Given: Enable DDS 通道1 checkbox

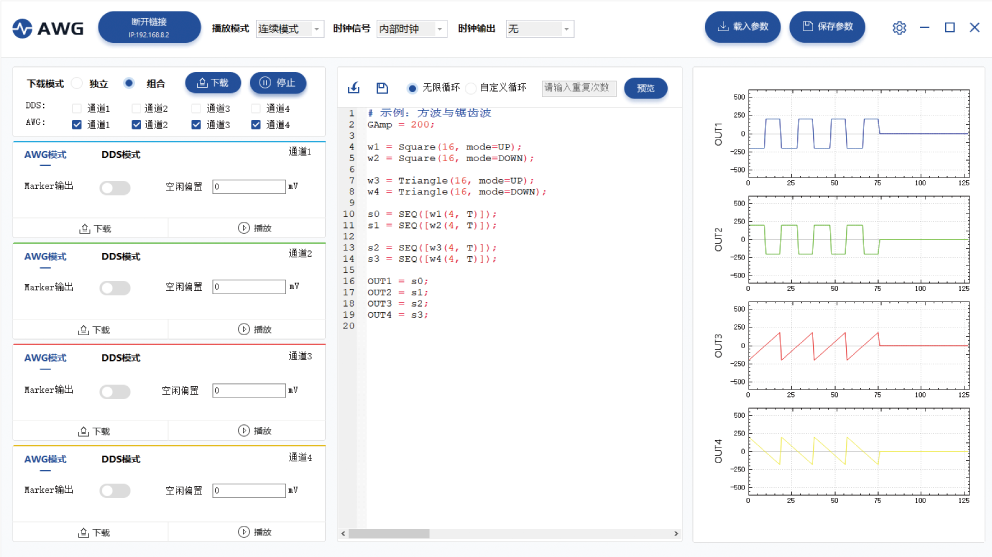Looking at the screenshot, I should 78,109.
